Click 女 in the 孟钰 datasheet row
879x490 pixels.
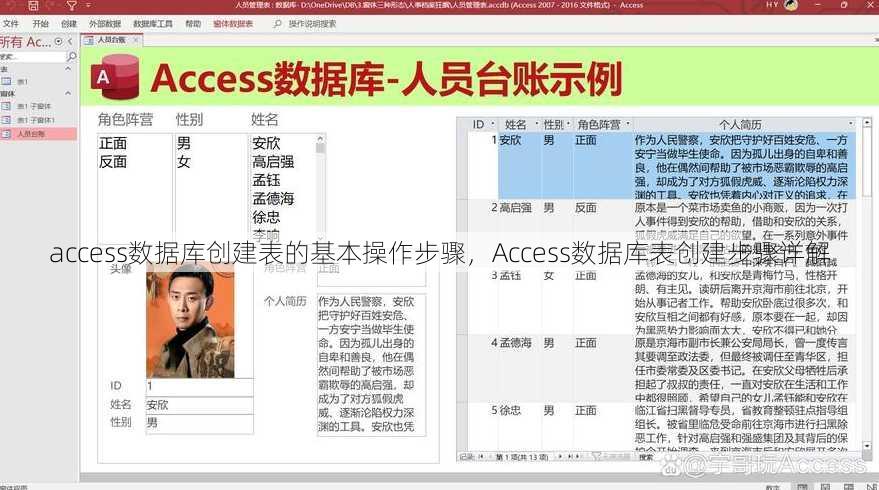(x=548, y=276)
